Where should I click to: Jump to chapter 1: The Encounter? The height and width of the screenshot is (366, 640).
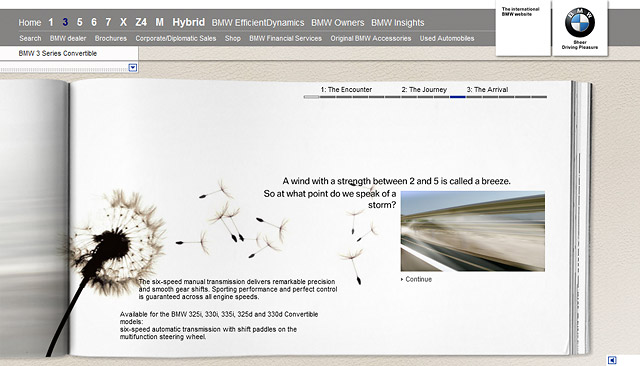pos(346,89)
